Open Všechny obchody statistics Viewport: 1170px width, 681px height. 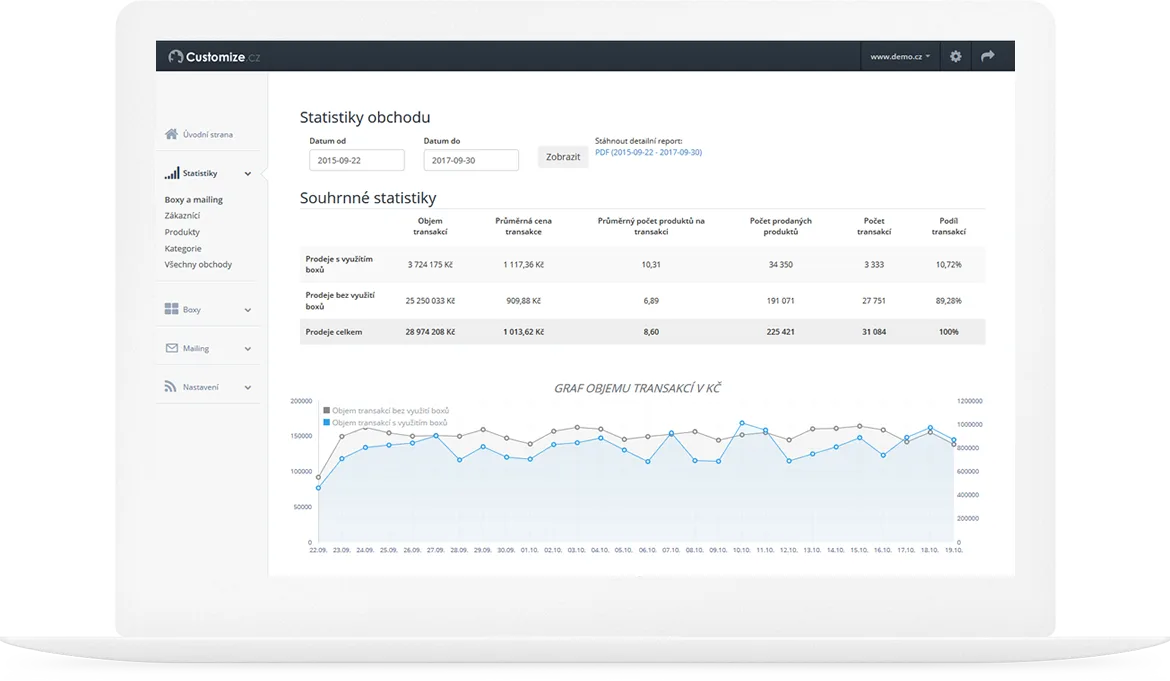coord(198,265)
